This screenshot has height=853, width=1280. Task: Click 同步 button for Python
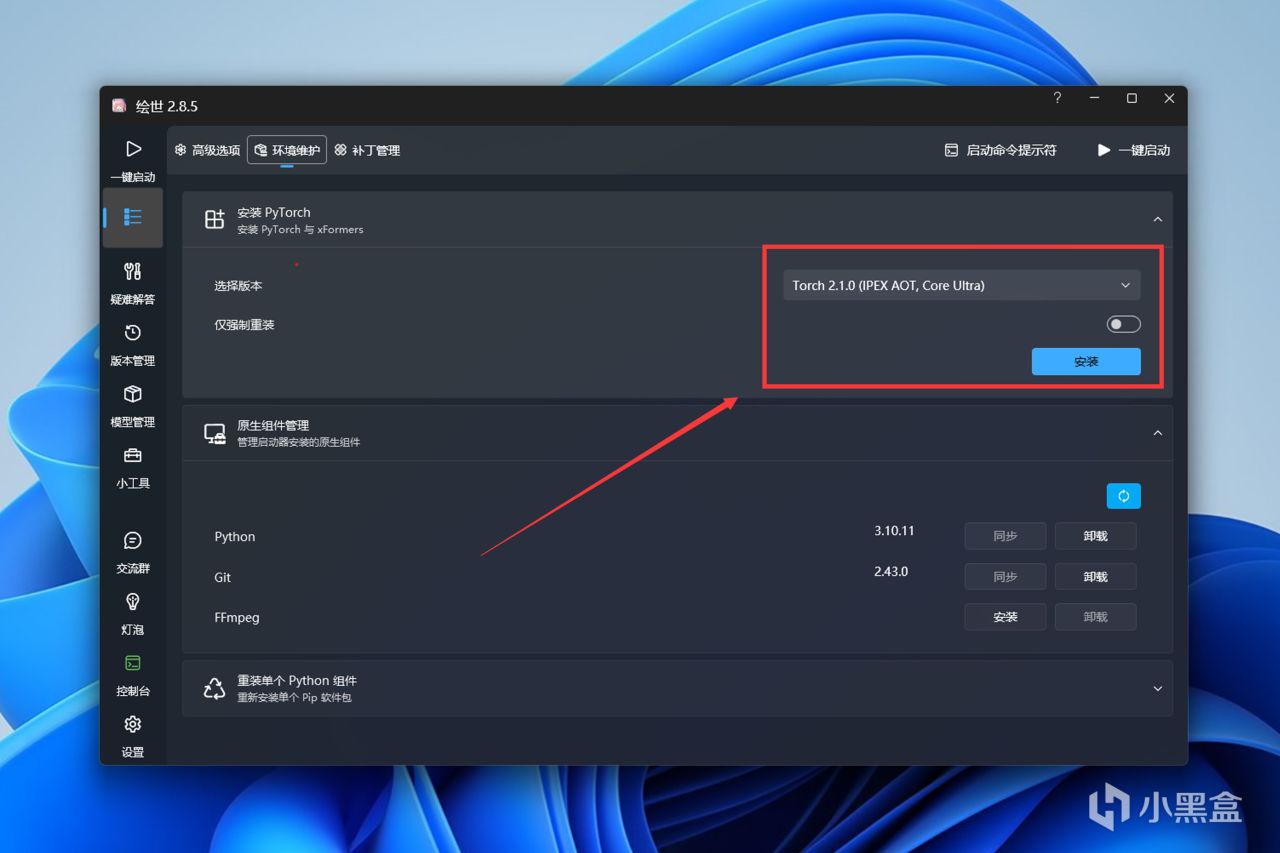[x=1005, y=536]
